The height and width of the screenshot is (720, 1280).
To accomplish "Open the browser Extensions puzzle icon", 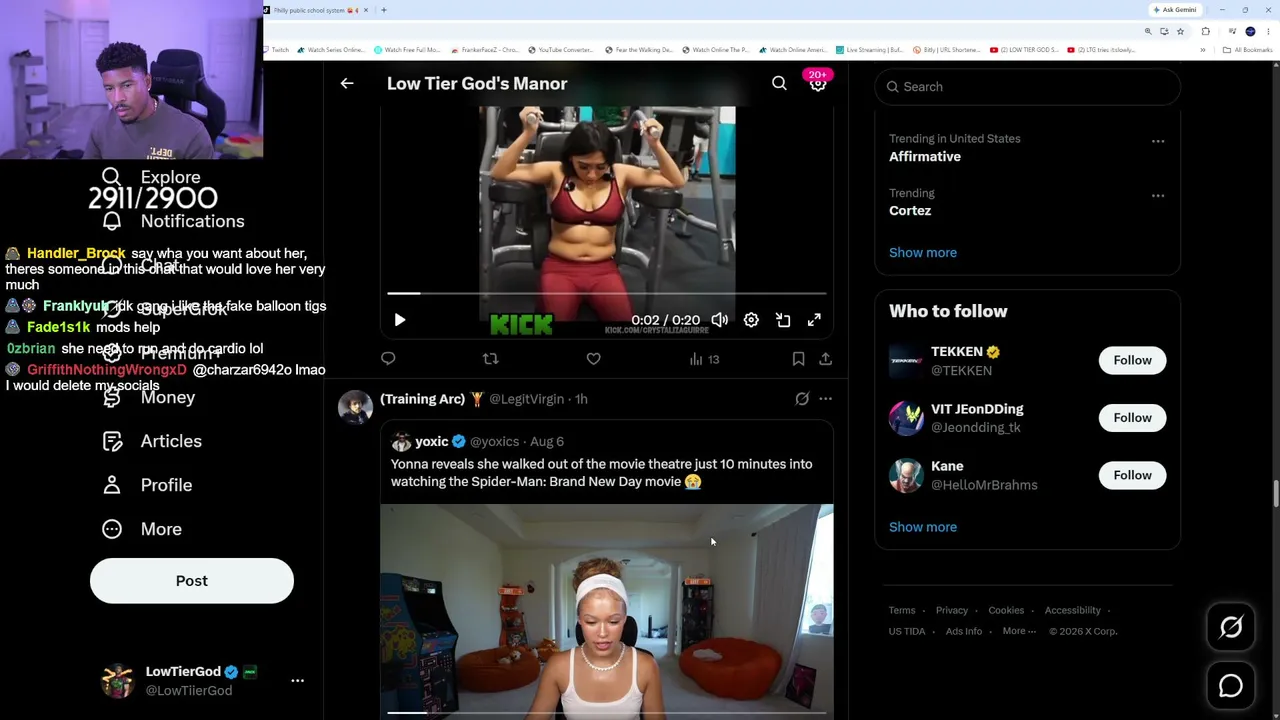I will [x=1205, y=31].
